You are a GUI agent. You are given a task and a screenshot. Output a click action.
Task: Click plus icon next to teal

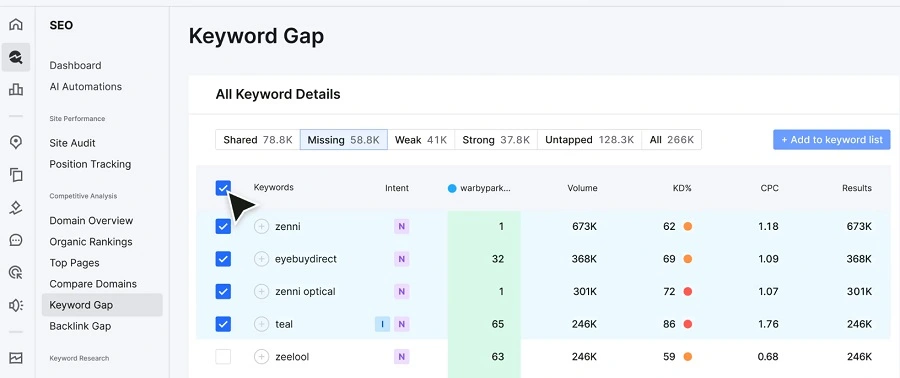(261, 324)
